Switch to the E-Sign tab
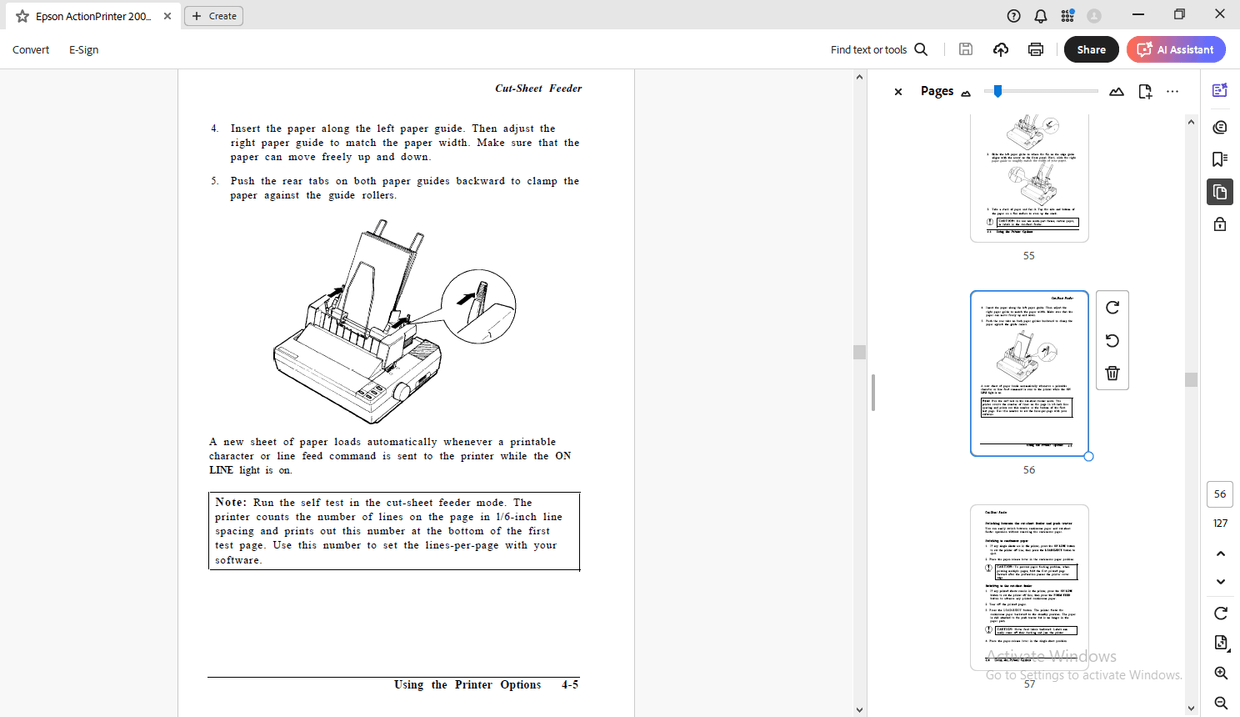Image resolution: width=1240 pixels, height=717 pixels. 83,49
